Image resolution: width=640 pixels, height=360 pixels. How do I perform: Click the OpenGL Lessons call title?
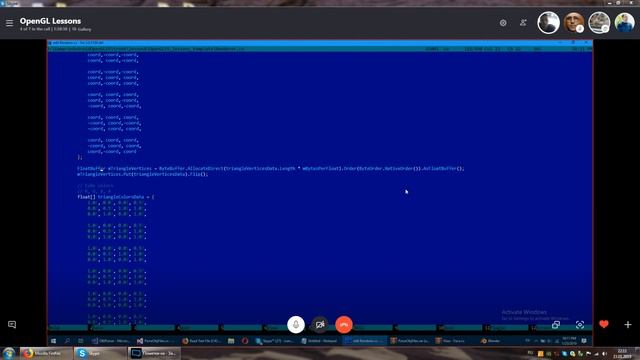(x=50, y=21)
